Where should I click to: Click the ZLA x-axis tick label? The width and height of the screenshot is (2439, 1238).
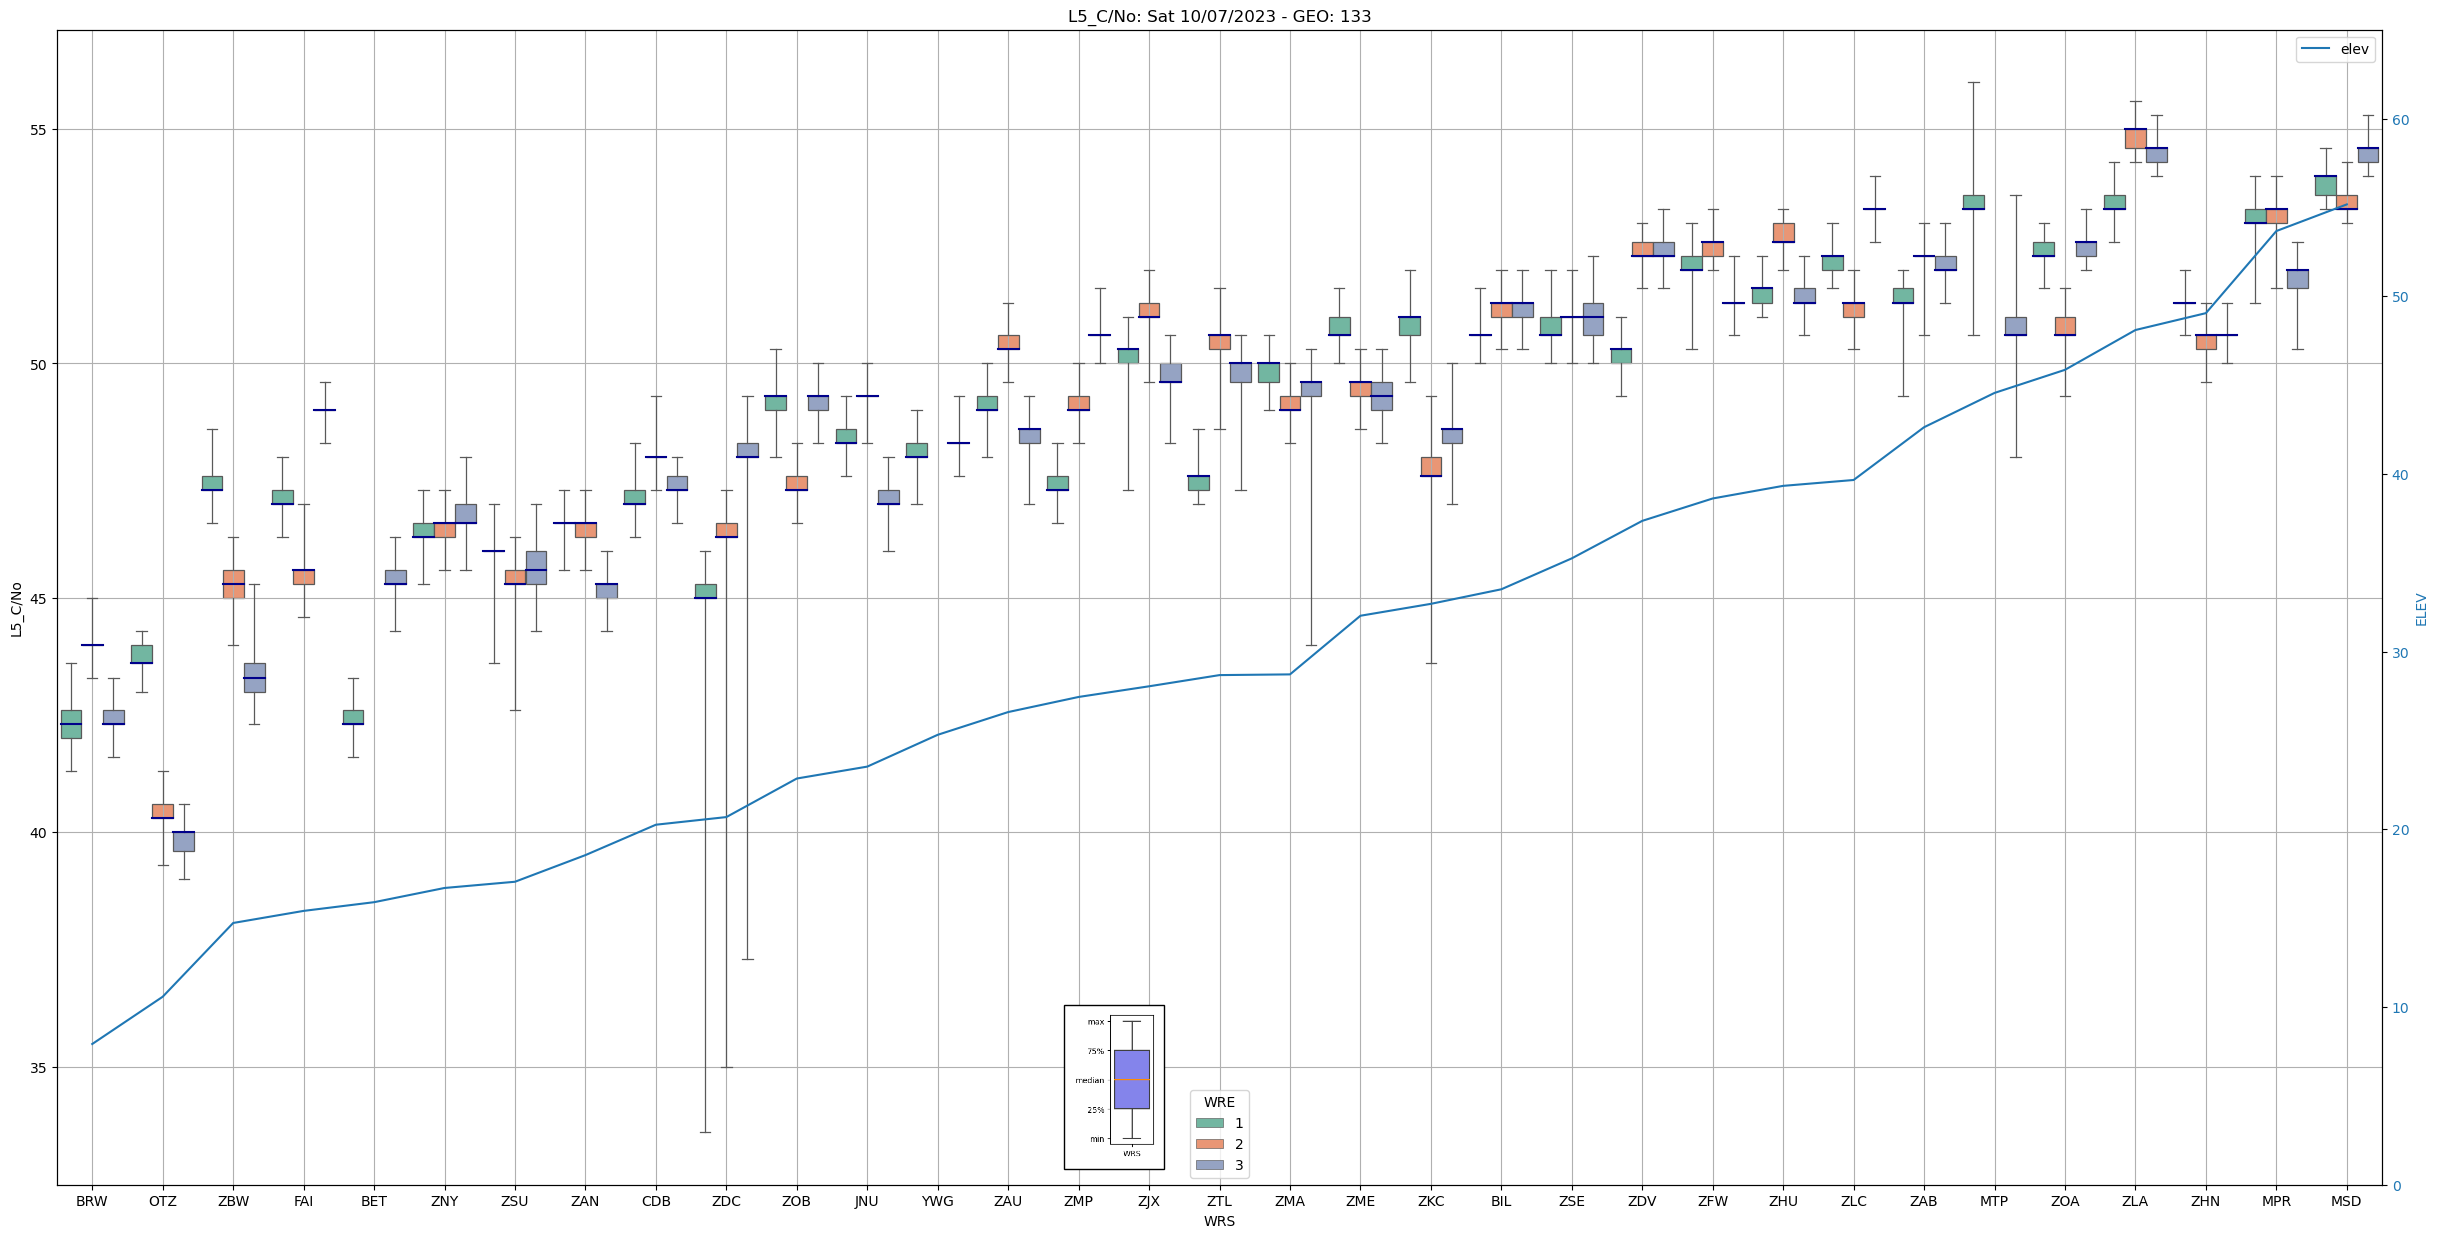2134,1201
